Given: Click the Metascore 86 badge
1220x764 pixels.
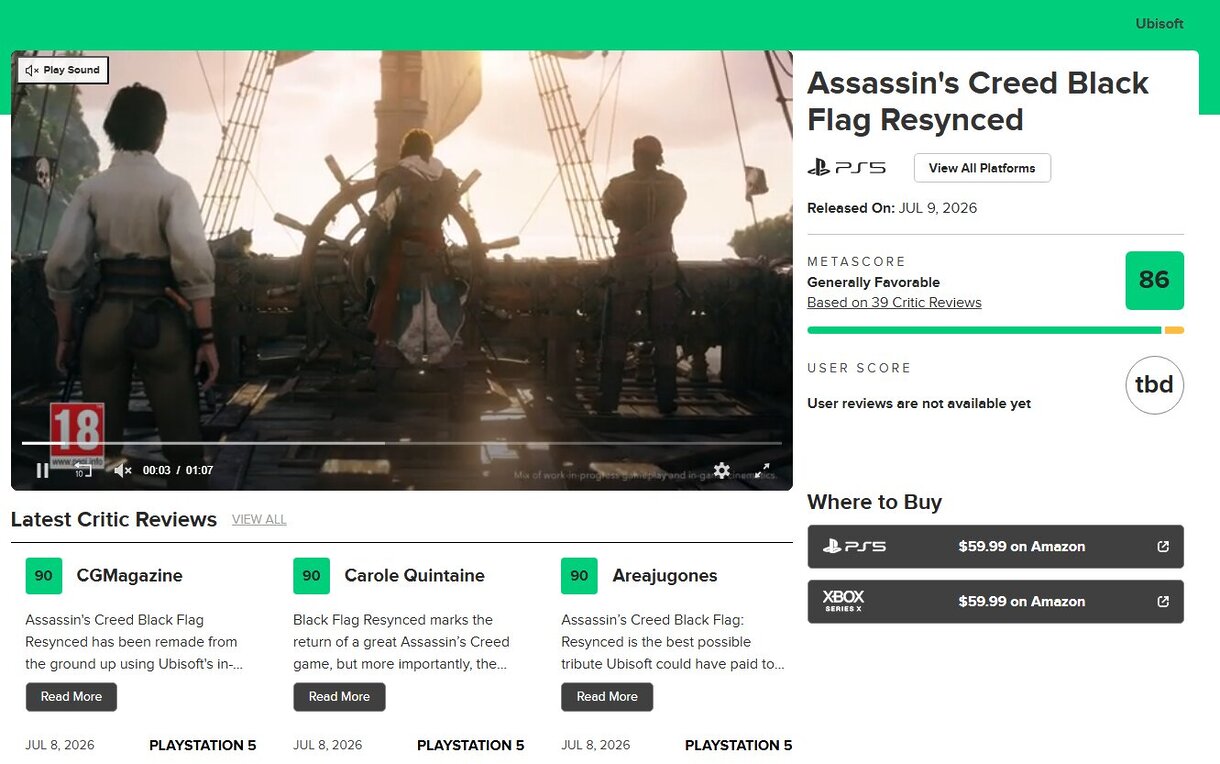Looking at the screenshot, I should 1154,280.
